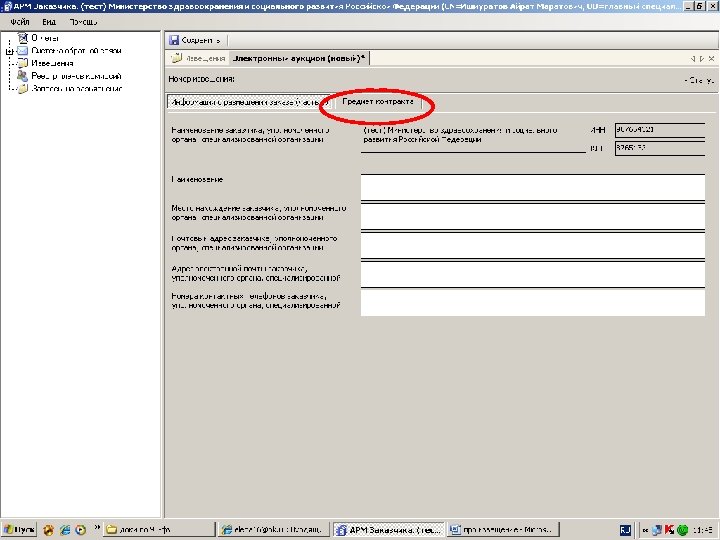Open the Предмет контракта tab
The width and height of the screenshot is (720, 540).
(x=378, y=102)
